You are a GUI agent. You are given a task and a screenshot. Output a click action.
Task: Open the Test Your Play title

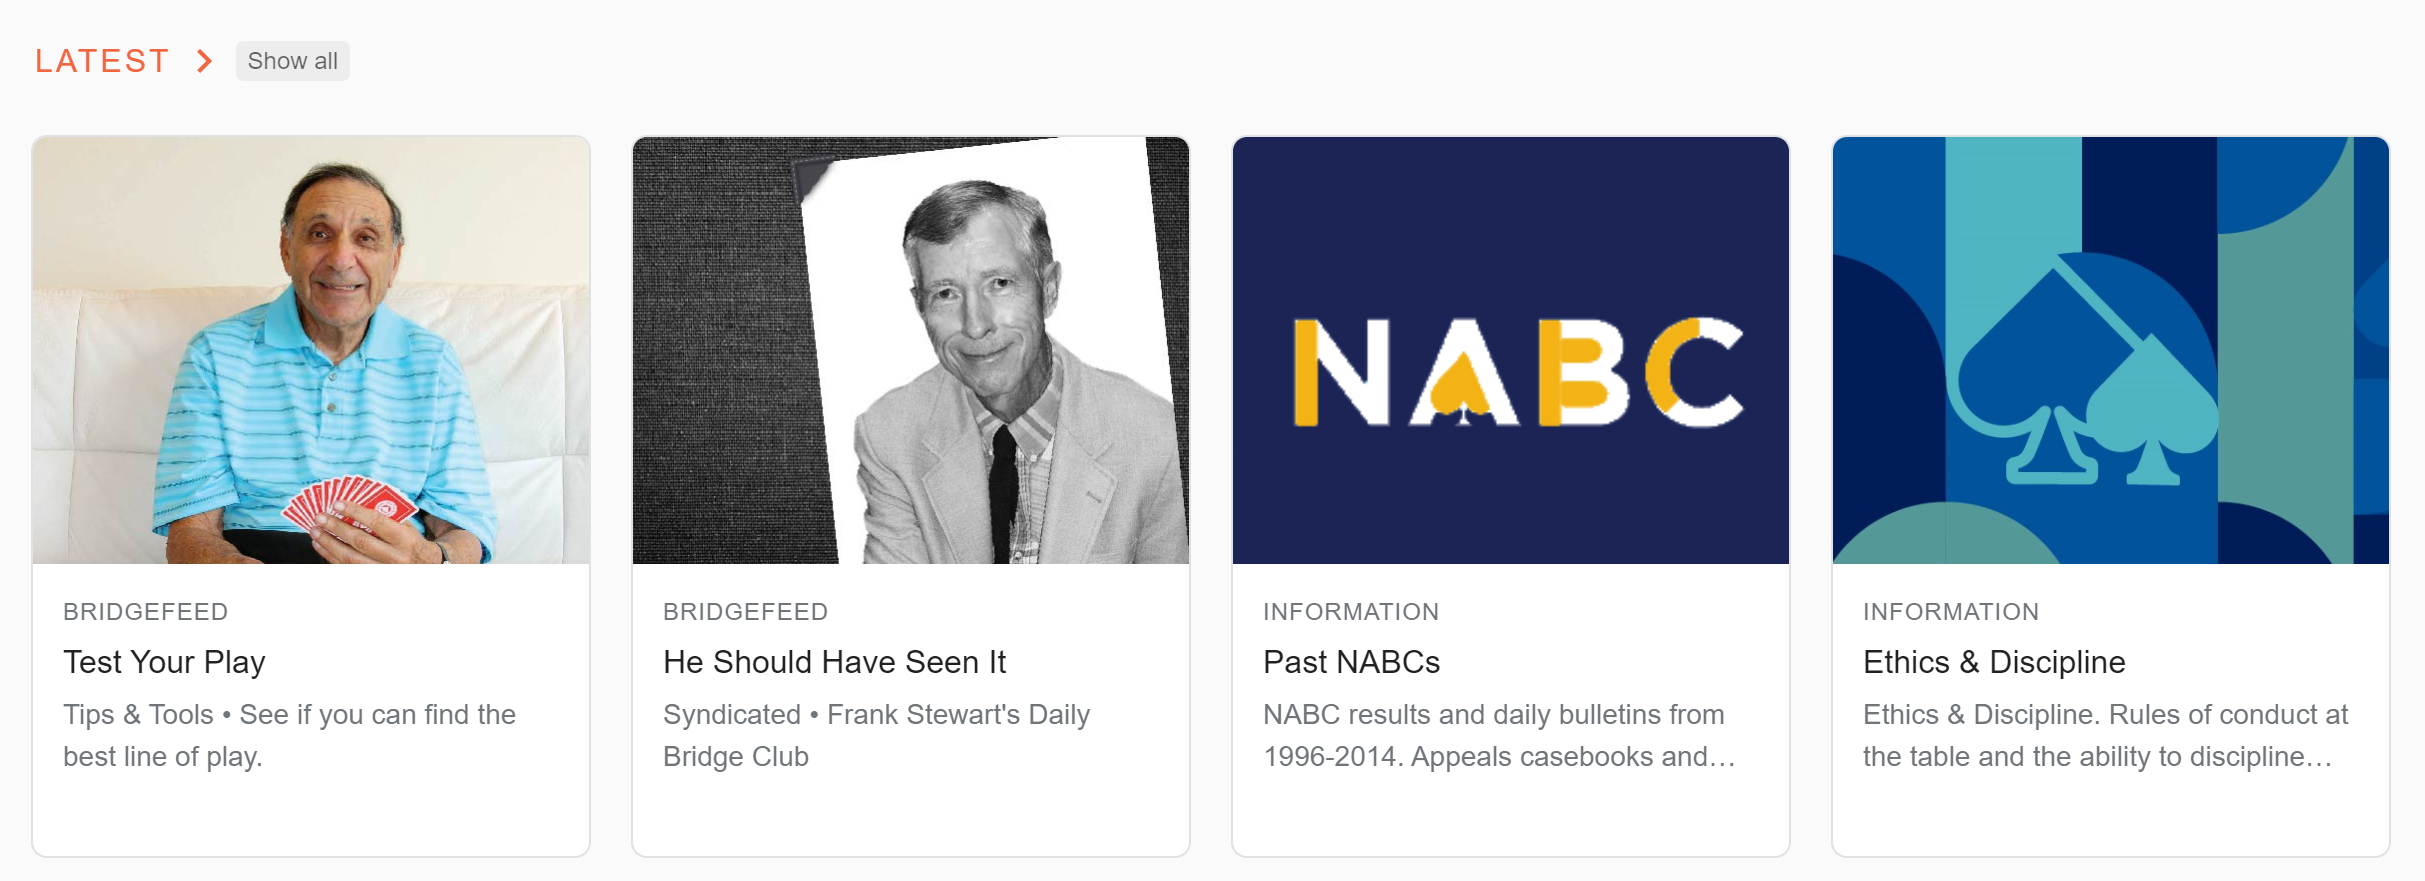point(164,662)
